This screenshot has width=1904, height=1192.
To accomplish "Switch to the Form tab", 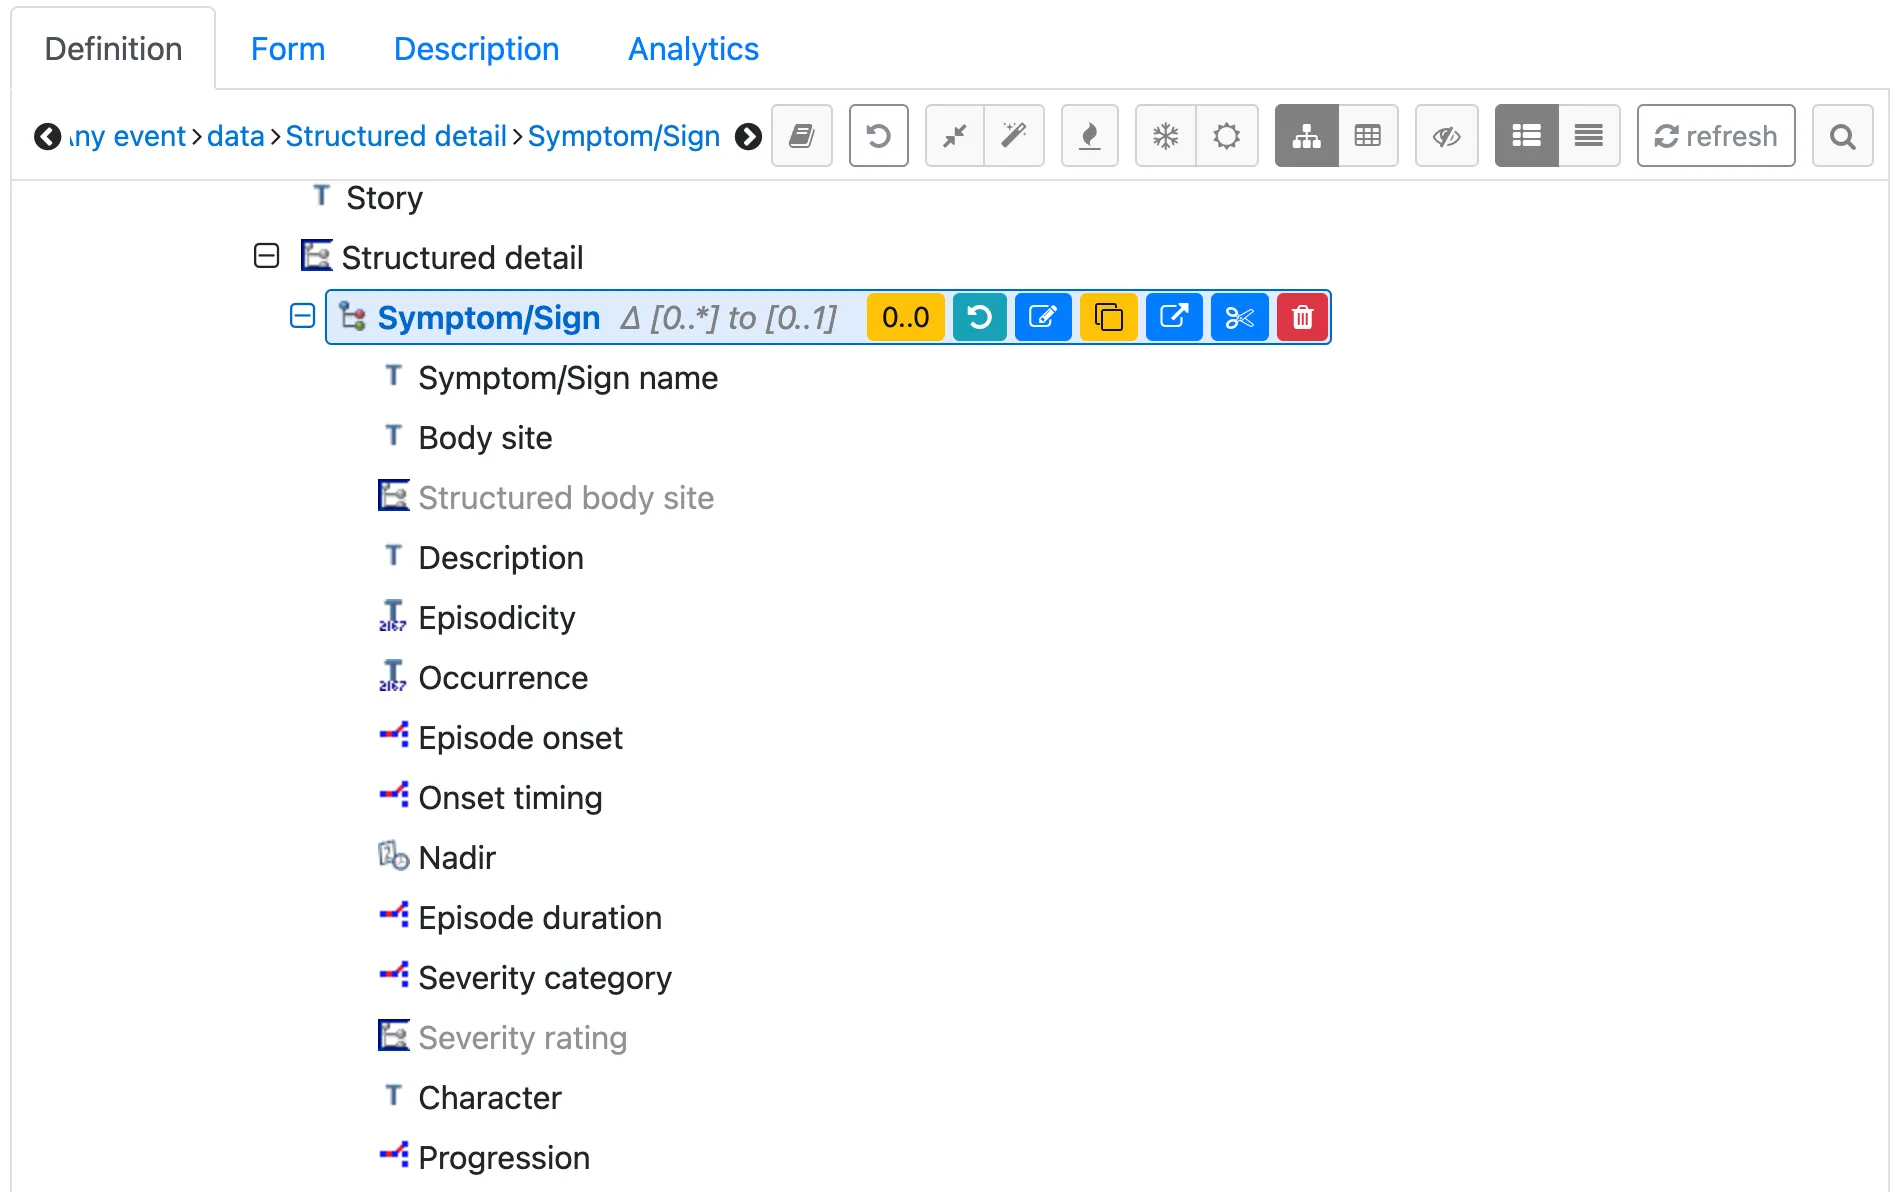I will pyautogui.click(x=288, y=49).
